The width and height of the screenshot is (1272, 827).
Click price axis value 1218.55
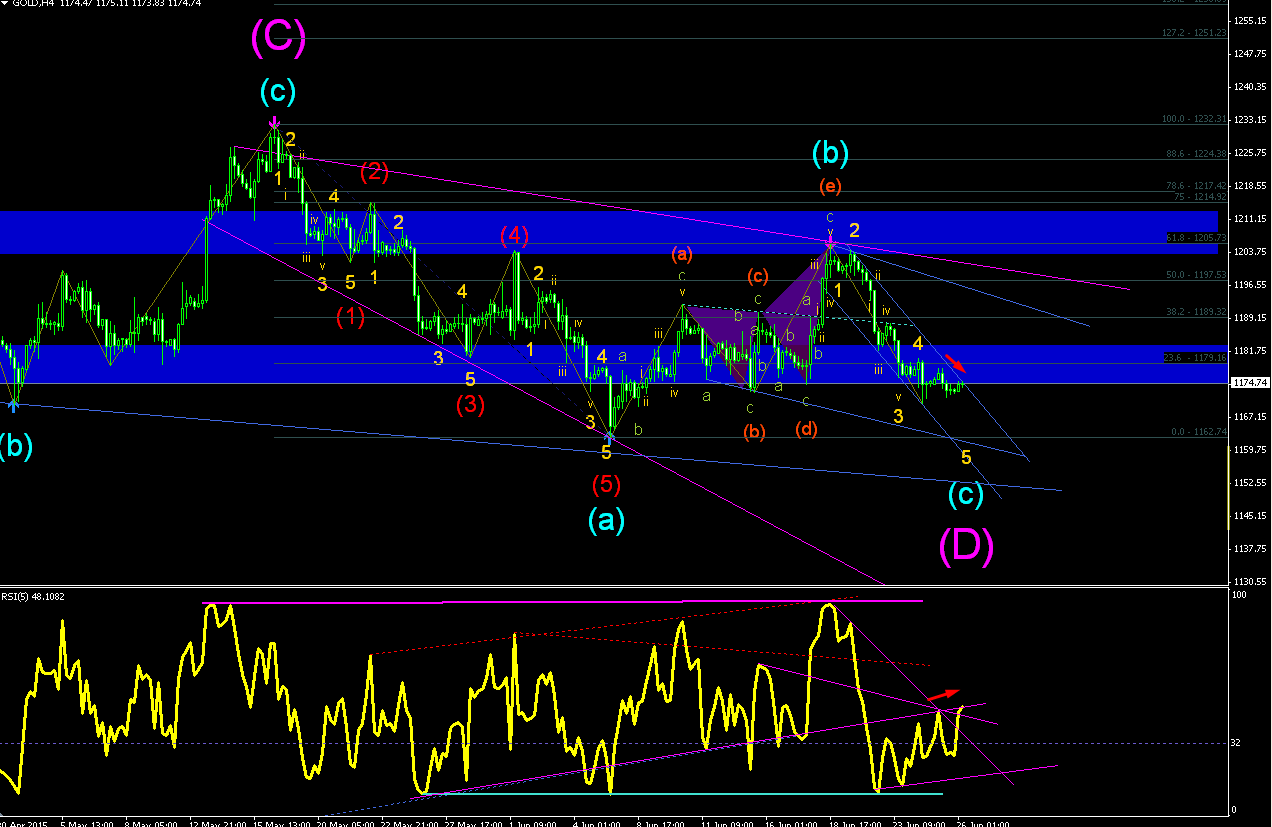[x=1250, y=186]
